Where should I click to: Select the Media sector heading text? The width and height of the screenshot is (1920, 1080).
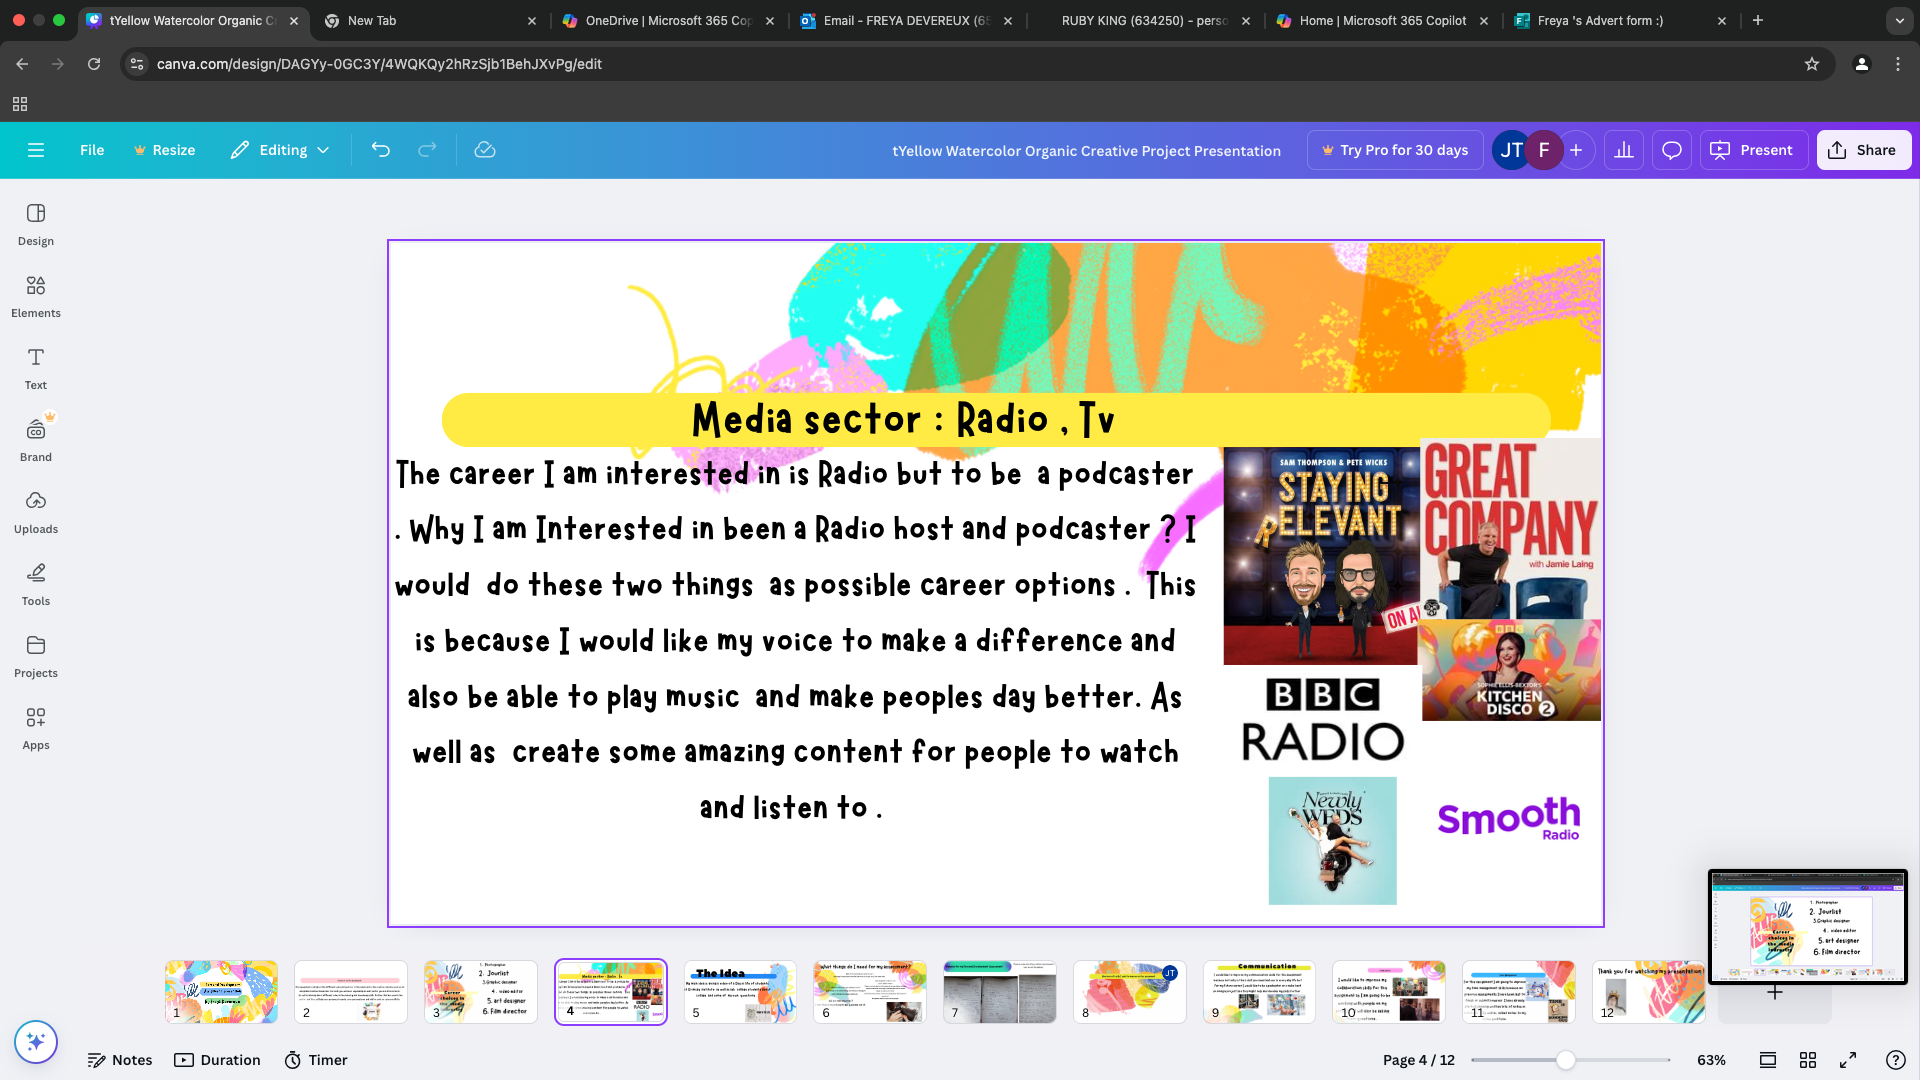903,419
